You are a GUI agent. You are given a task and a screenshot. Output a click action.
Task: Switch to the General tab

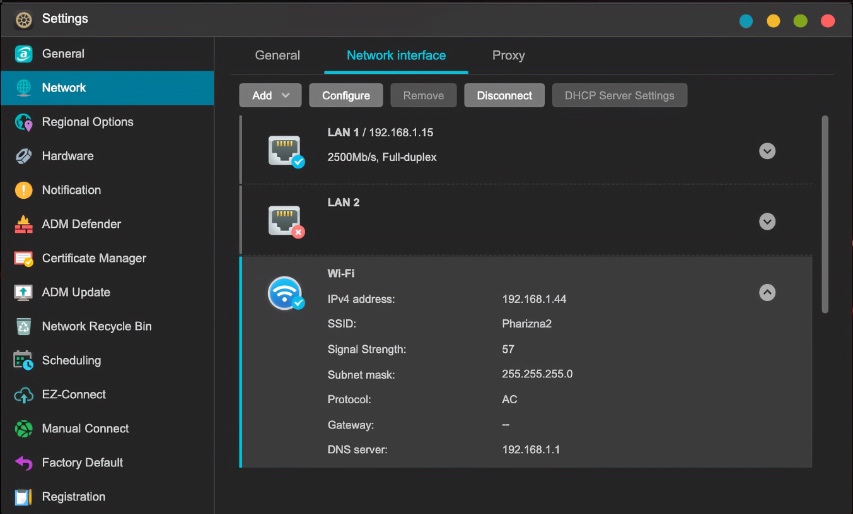coord(277,55)
